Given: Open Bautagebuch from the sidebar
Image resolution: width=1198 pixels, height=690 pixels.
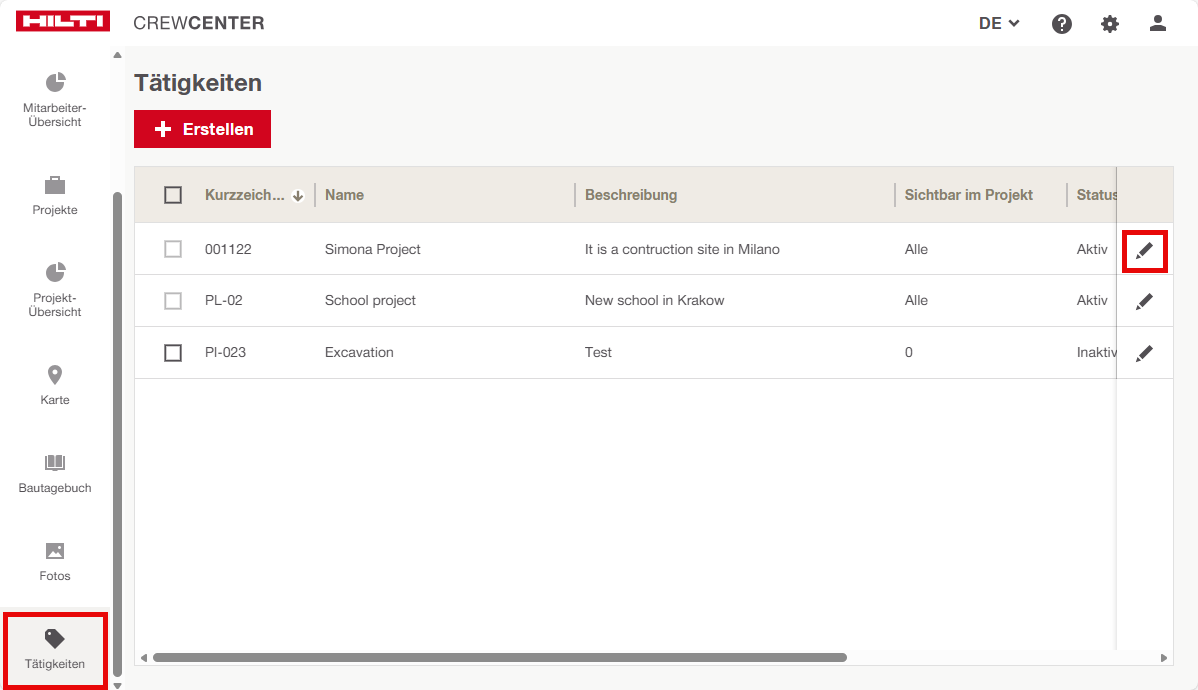Looking at the screenshot, I should pyautogui.click(x=55, y=473).
